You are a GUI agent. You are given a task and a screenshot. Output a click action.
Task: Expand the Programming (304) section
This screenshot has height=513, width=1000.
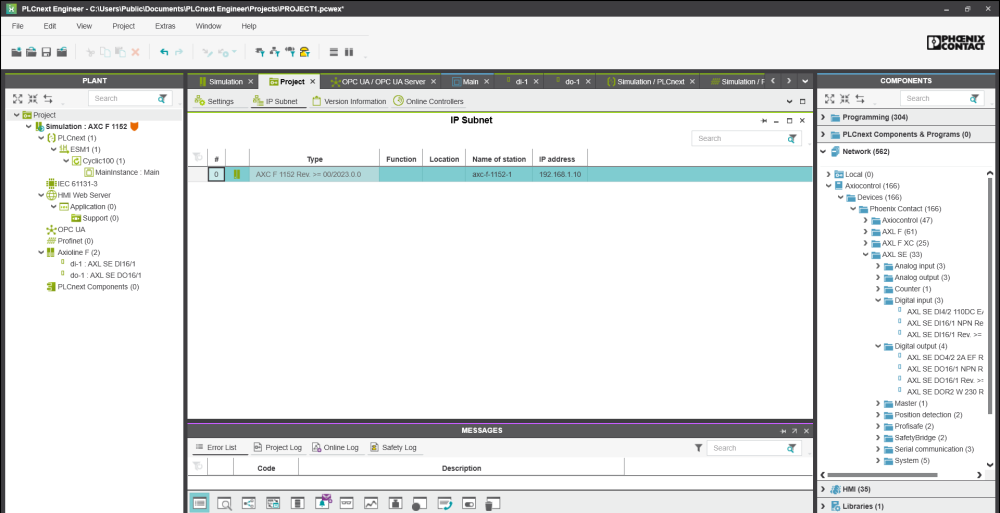point(823,117)
